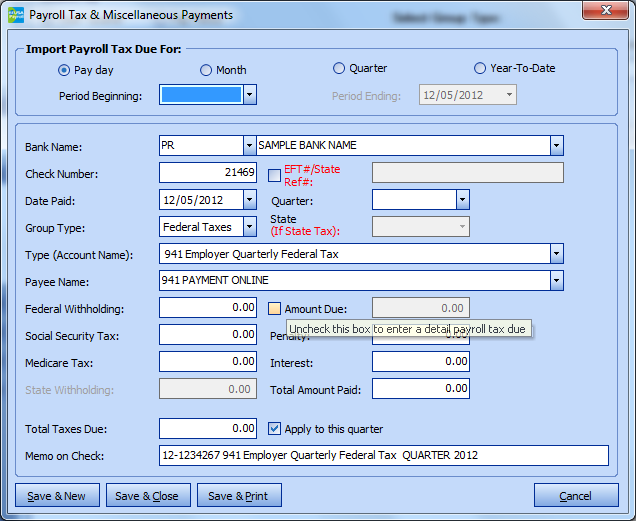Select Year-To-Date radio option
The height and width of the screenshot is (521, 636).
coord(480,69)
